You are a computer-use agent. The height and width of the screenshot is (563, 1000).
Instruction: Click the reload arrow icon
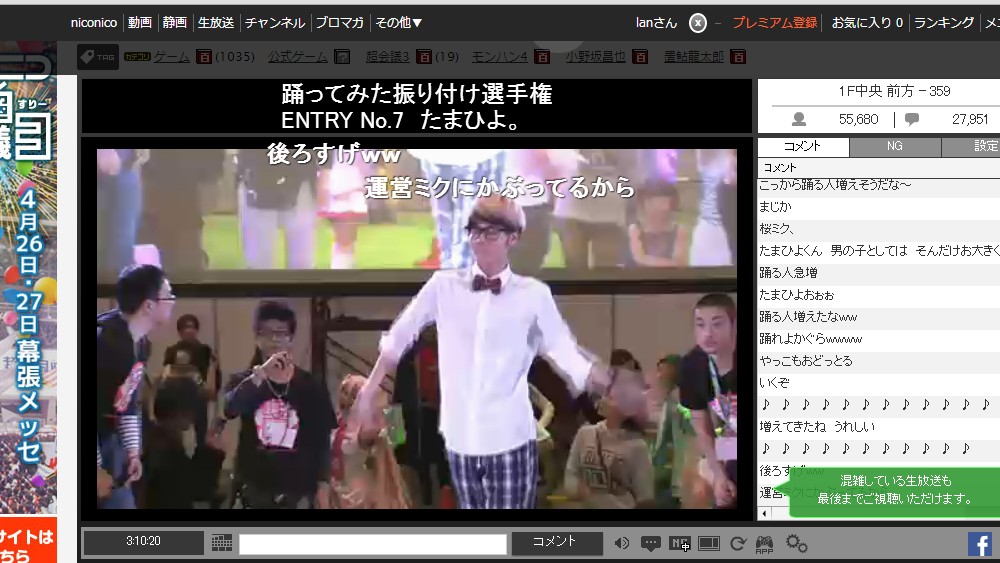[x=738, y=543]
